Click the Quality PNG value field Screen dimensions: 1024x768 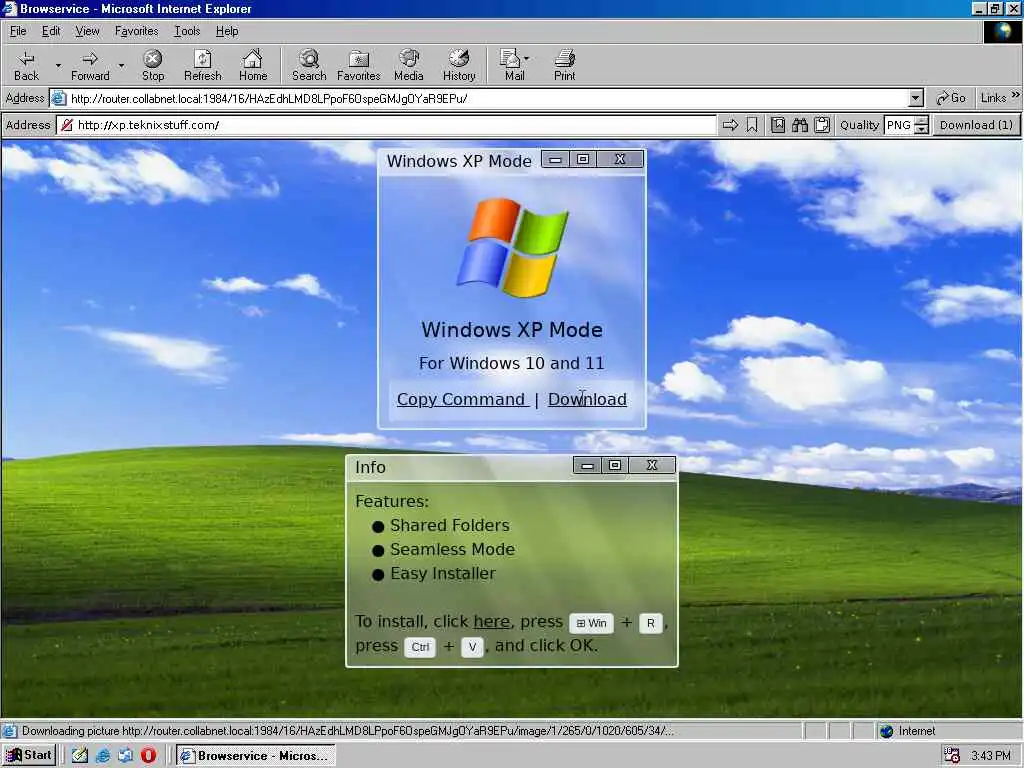(899, 125)
